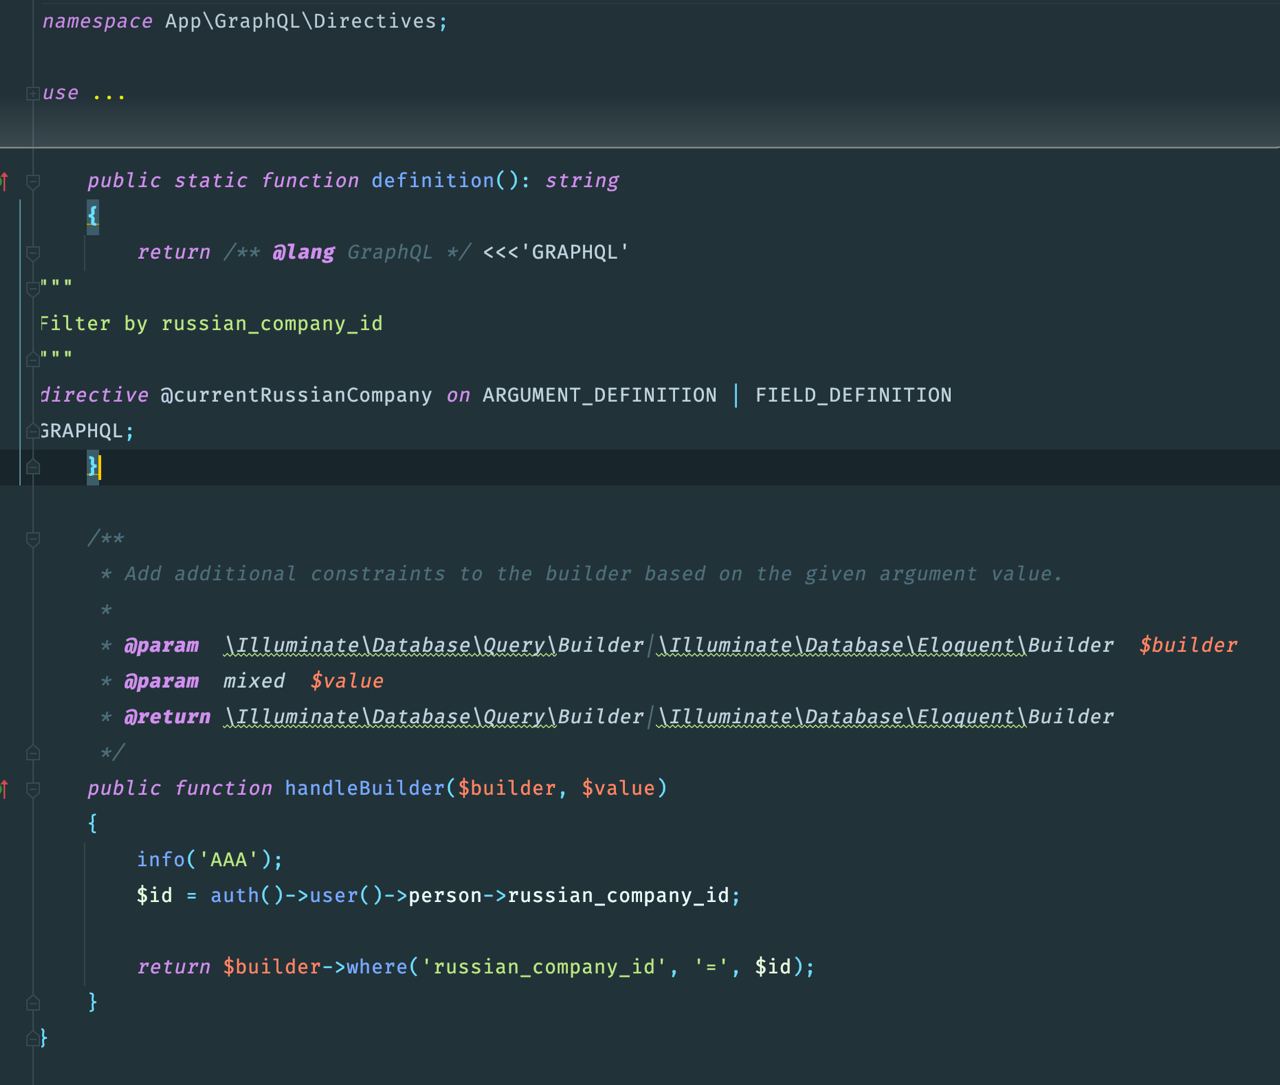Click the info('AAA') function call

click(x=209, y=860)
